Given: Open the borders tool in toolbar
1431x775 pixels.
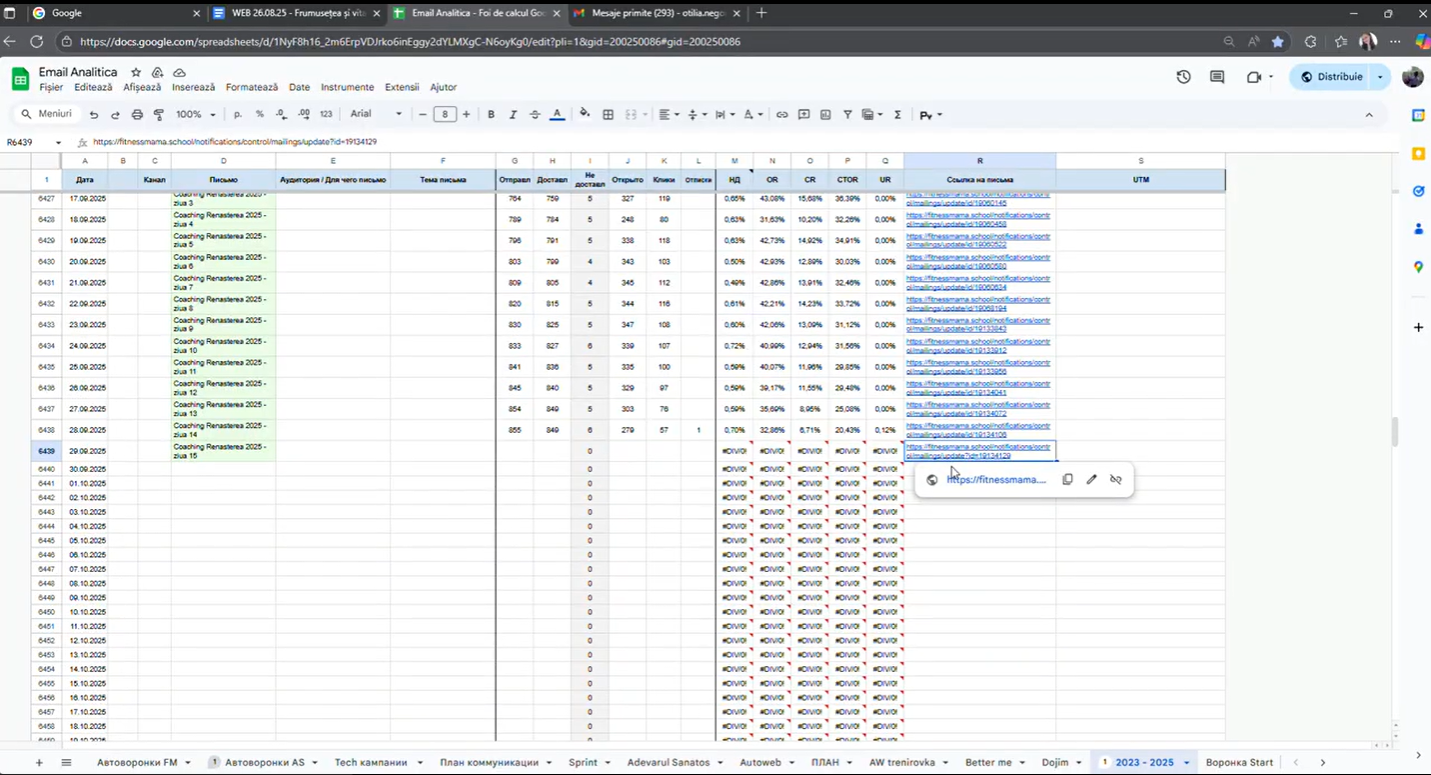Looking at the screenshot, I should (x=608, y=115).
